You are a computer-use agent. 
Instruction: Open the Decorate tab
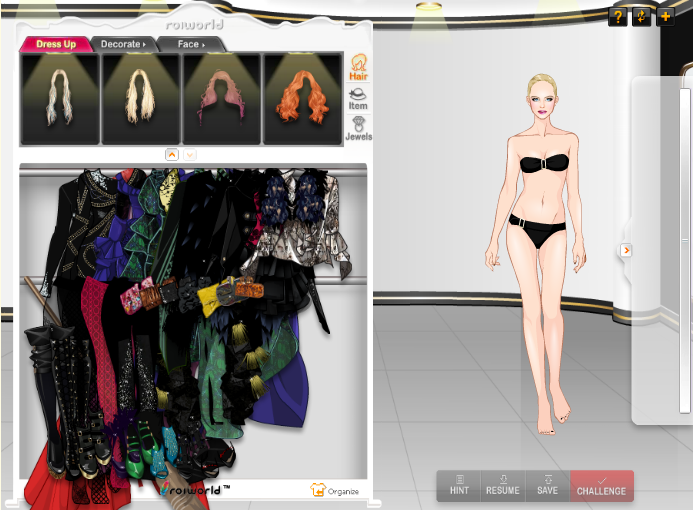pyautogui.click(x=123, y=44)
